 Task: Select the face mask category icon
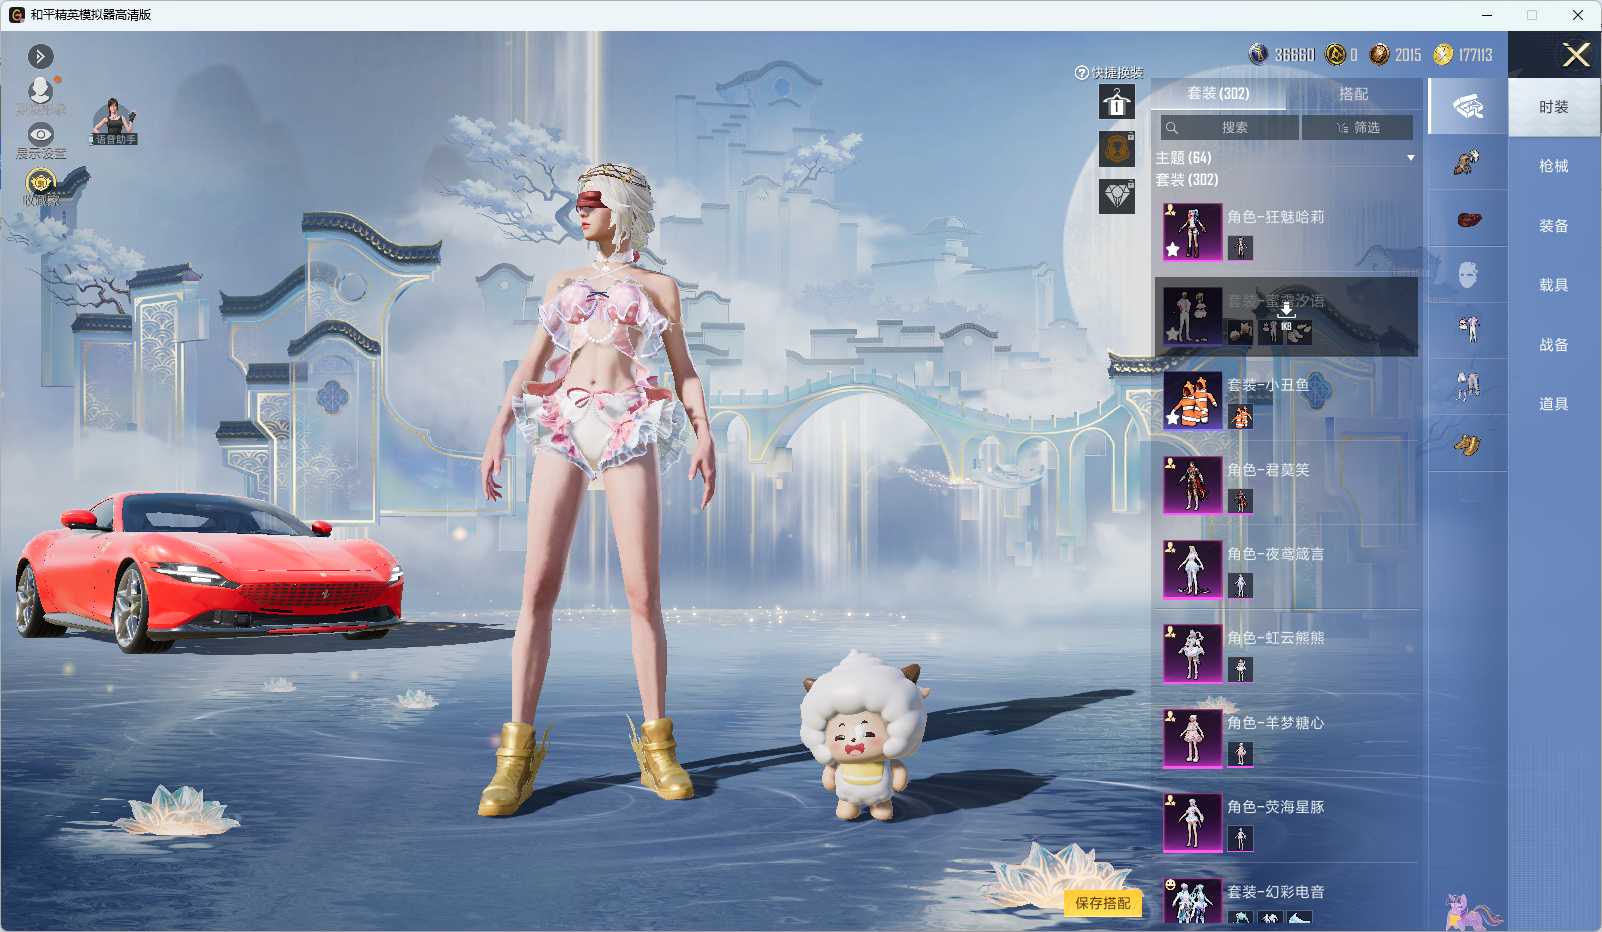click(1467, 274)
